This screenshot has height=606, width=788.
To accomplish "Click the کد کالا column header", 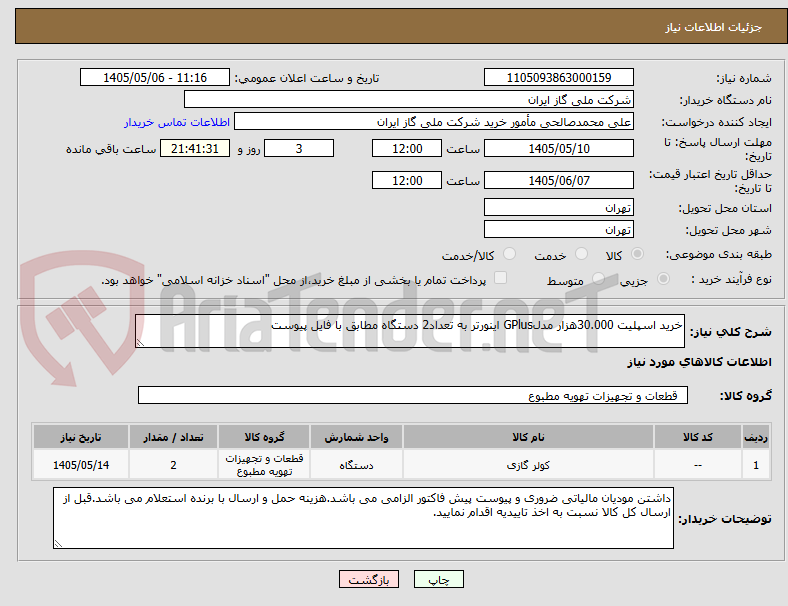I will point(698,437).
